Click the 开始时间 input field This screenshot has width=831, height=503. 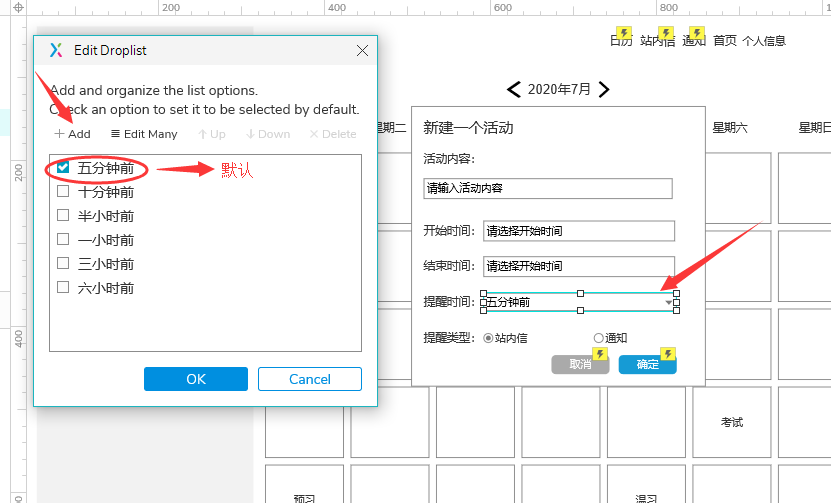579,231
